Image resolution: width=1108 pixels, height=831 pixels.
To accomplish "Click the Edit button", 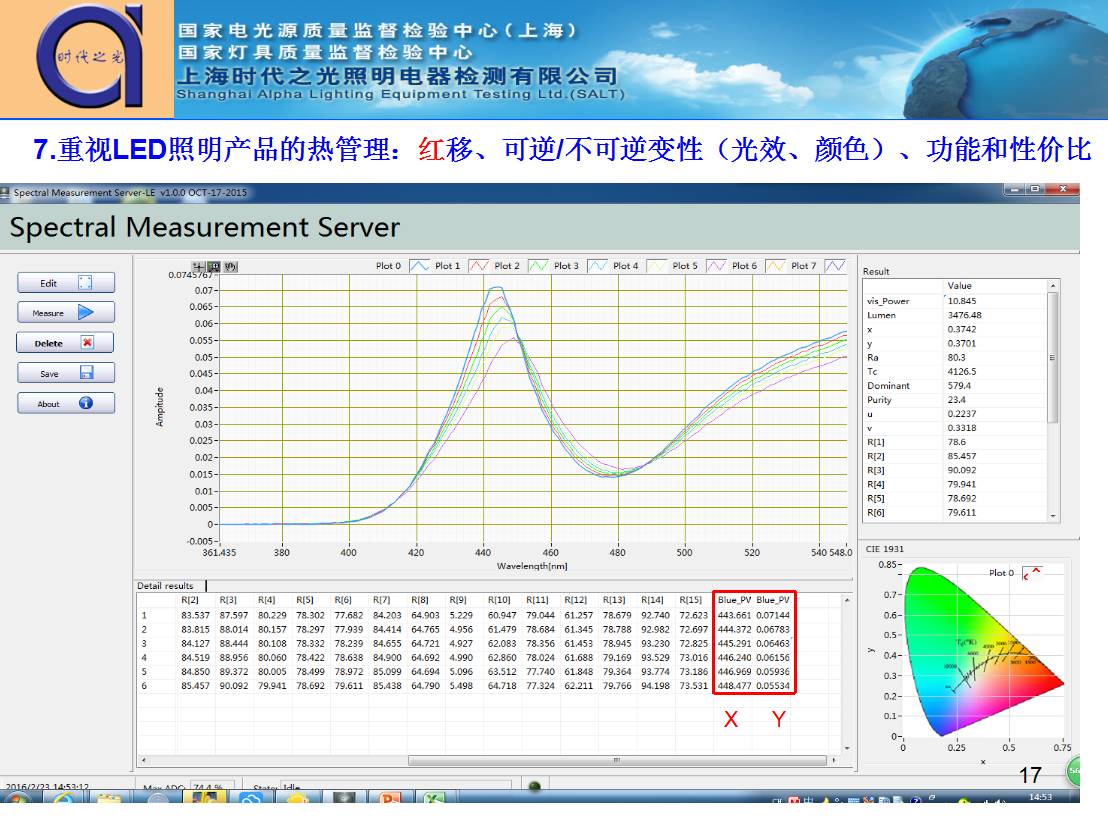I will click(66, 283).
